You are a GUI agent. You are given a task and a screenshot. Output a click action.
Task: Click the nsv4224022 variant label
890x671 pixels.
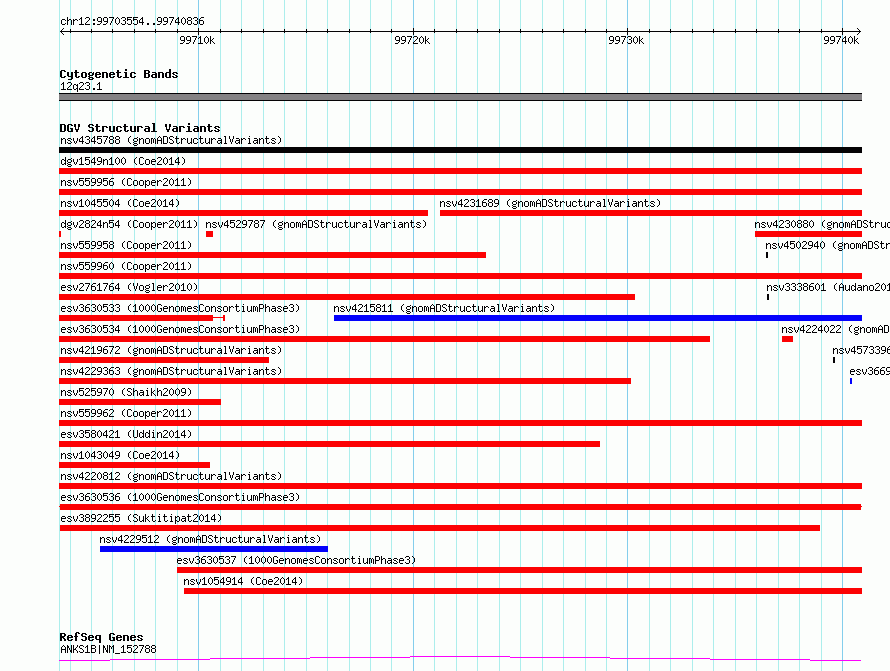(x=836, y=329)
